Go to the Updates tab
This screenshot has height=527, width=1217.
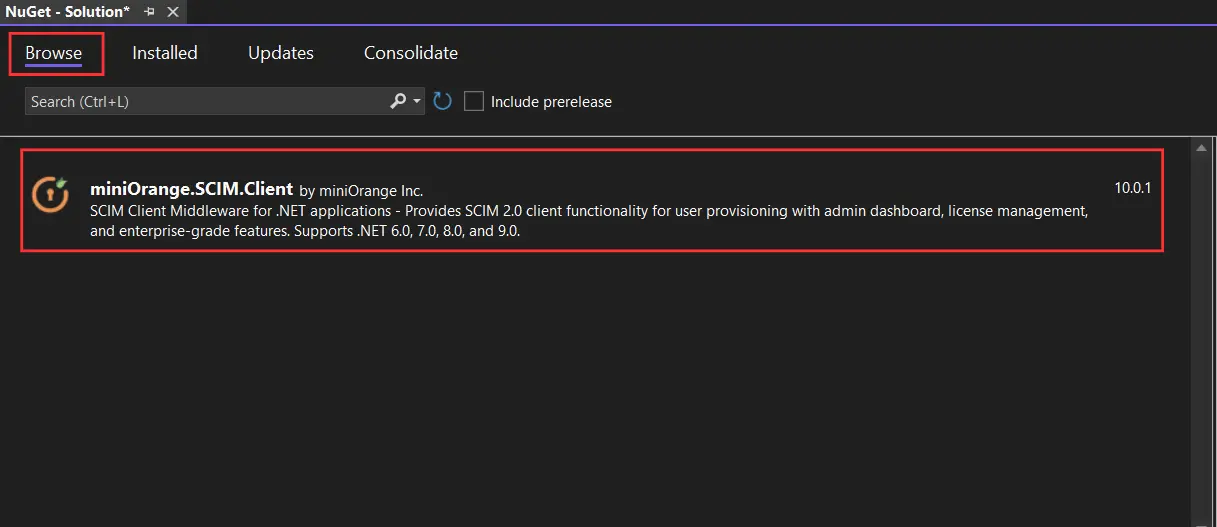(281, 53)
